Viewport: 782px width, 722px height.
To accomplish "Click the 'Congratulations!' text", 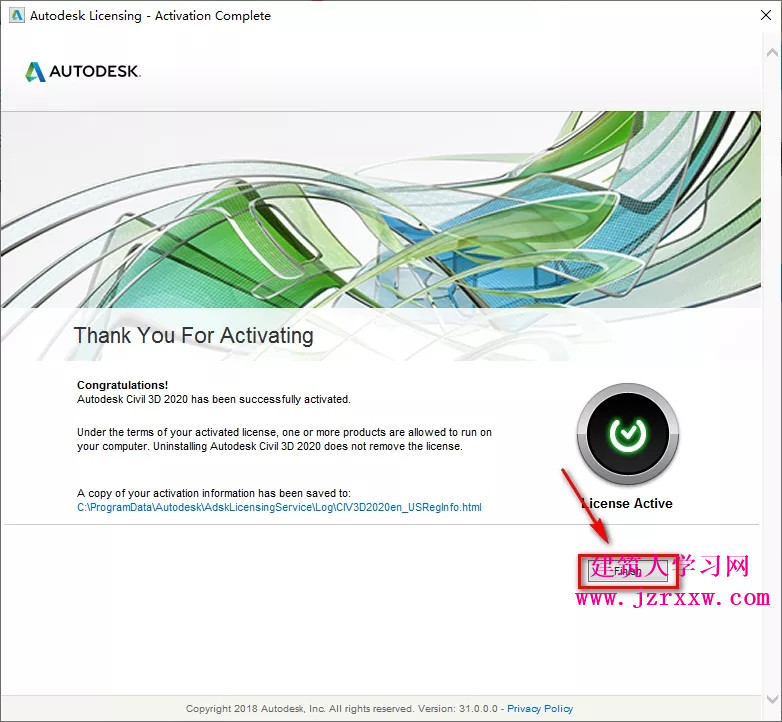I will [x=122, y=385].
